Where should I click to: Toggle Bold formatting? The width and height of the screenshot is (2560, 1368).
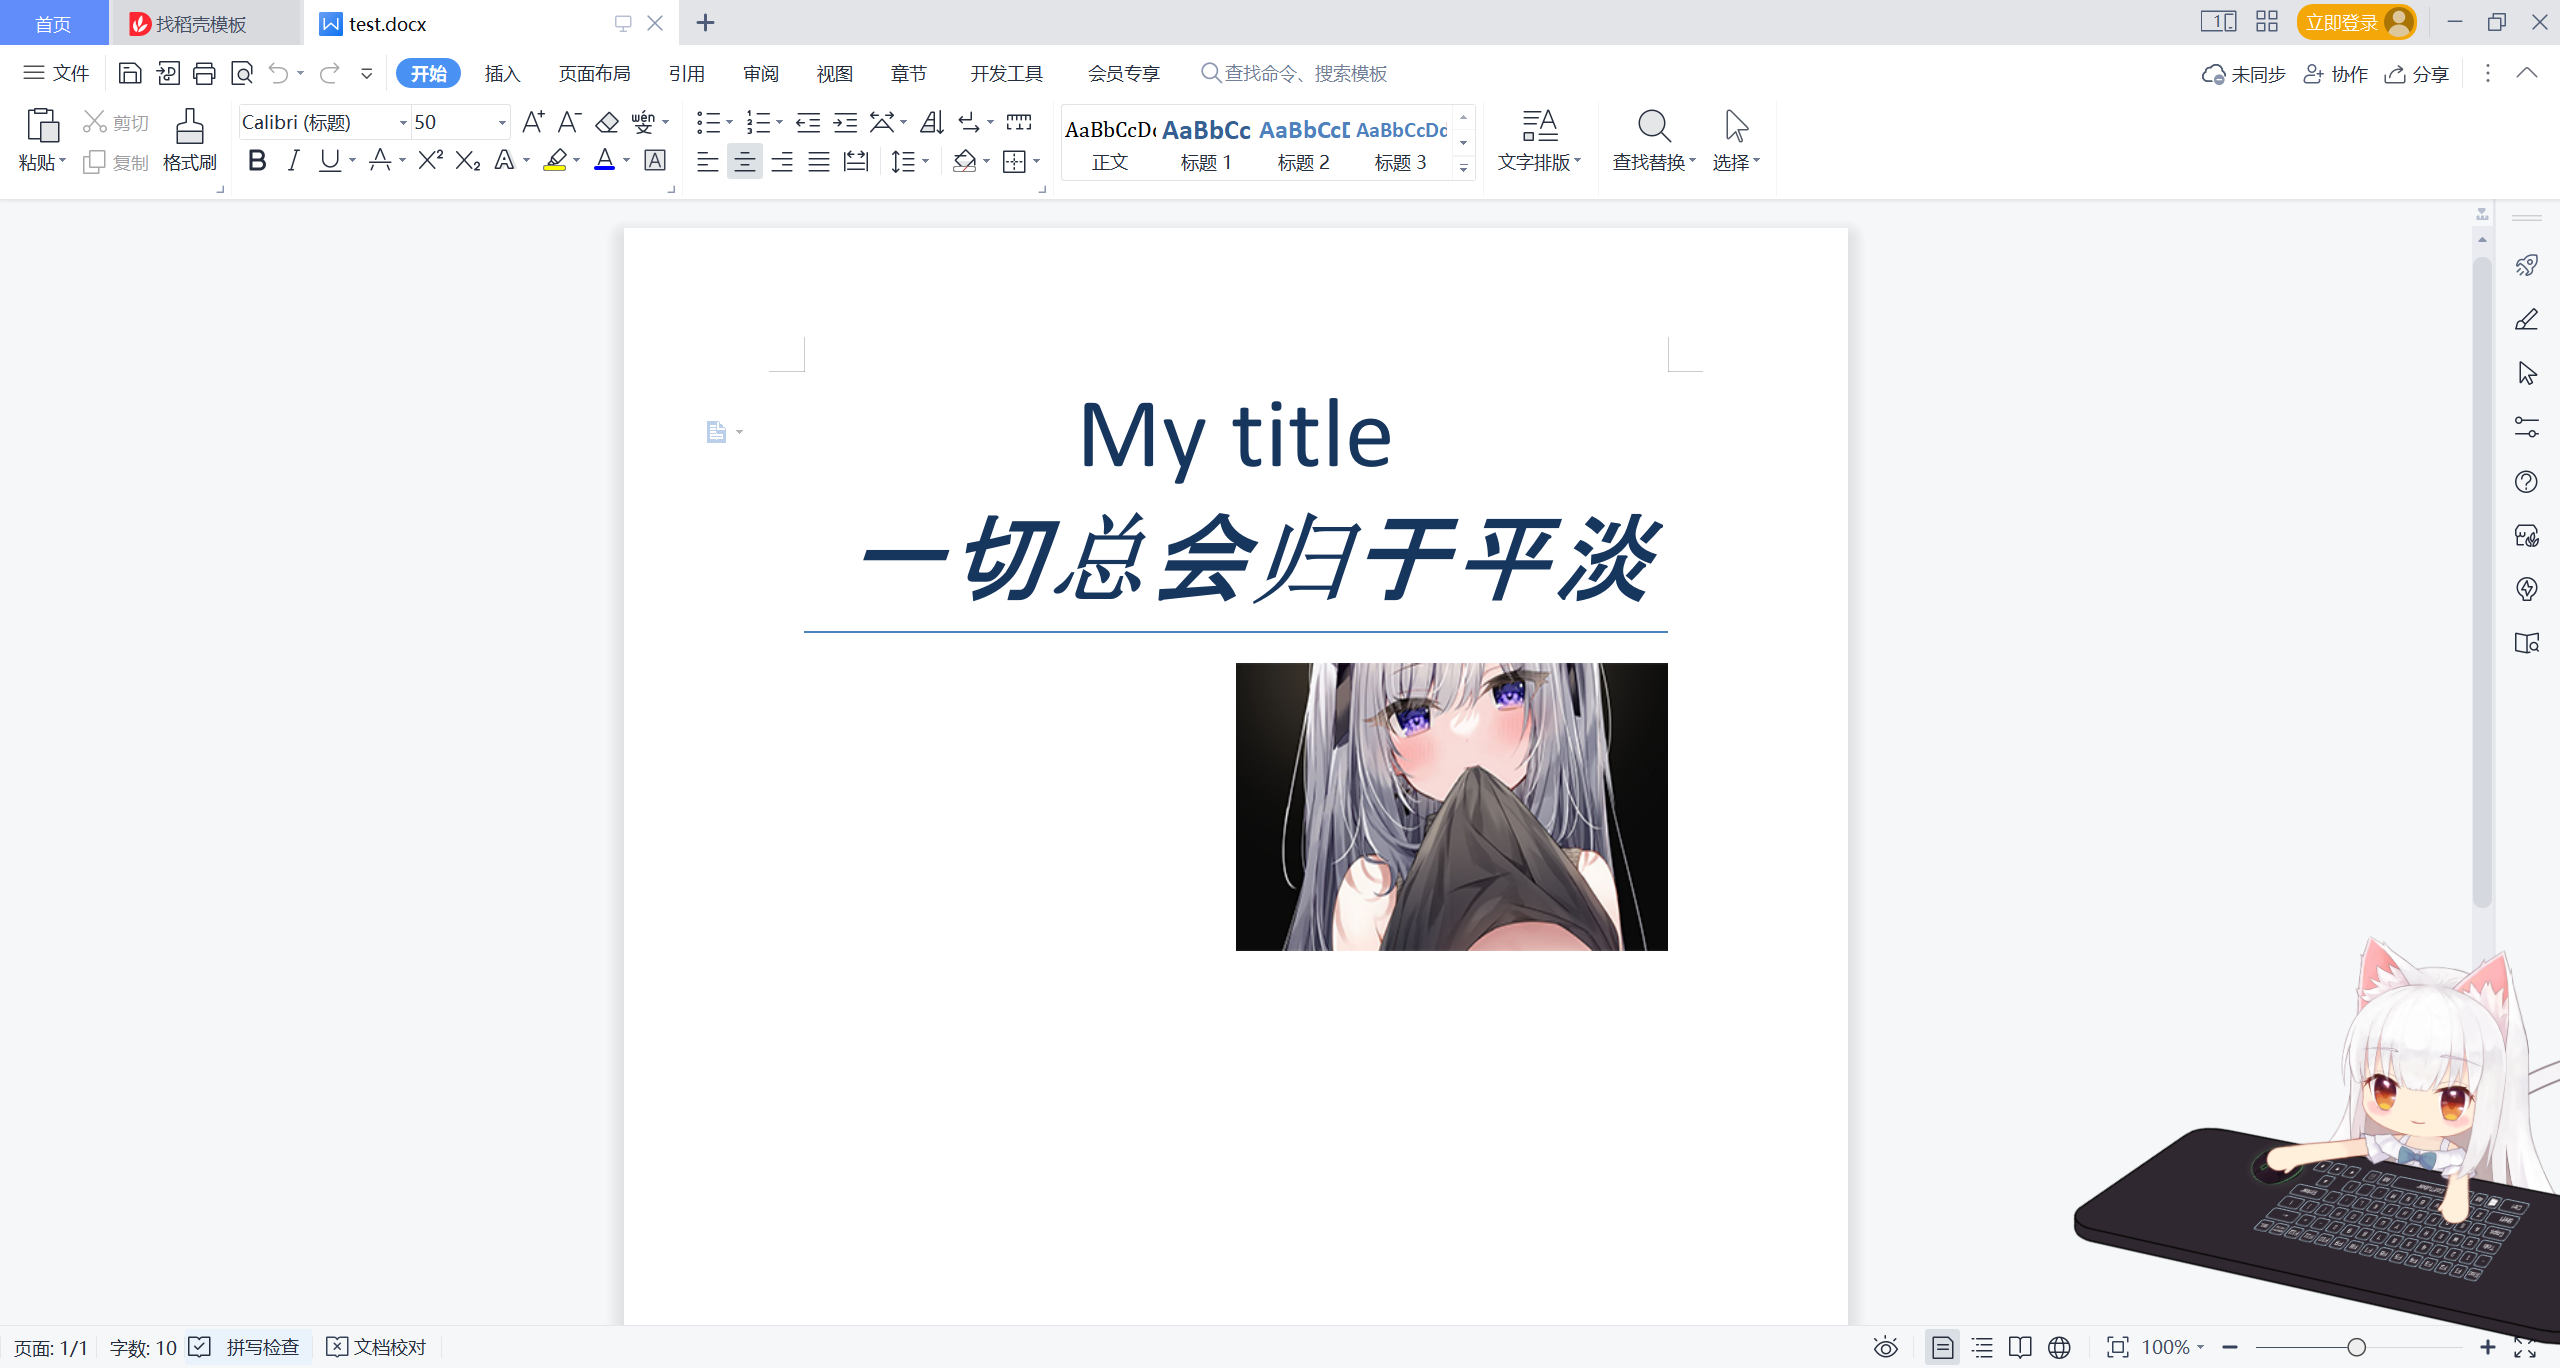tap(257, 160)
